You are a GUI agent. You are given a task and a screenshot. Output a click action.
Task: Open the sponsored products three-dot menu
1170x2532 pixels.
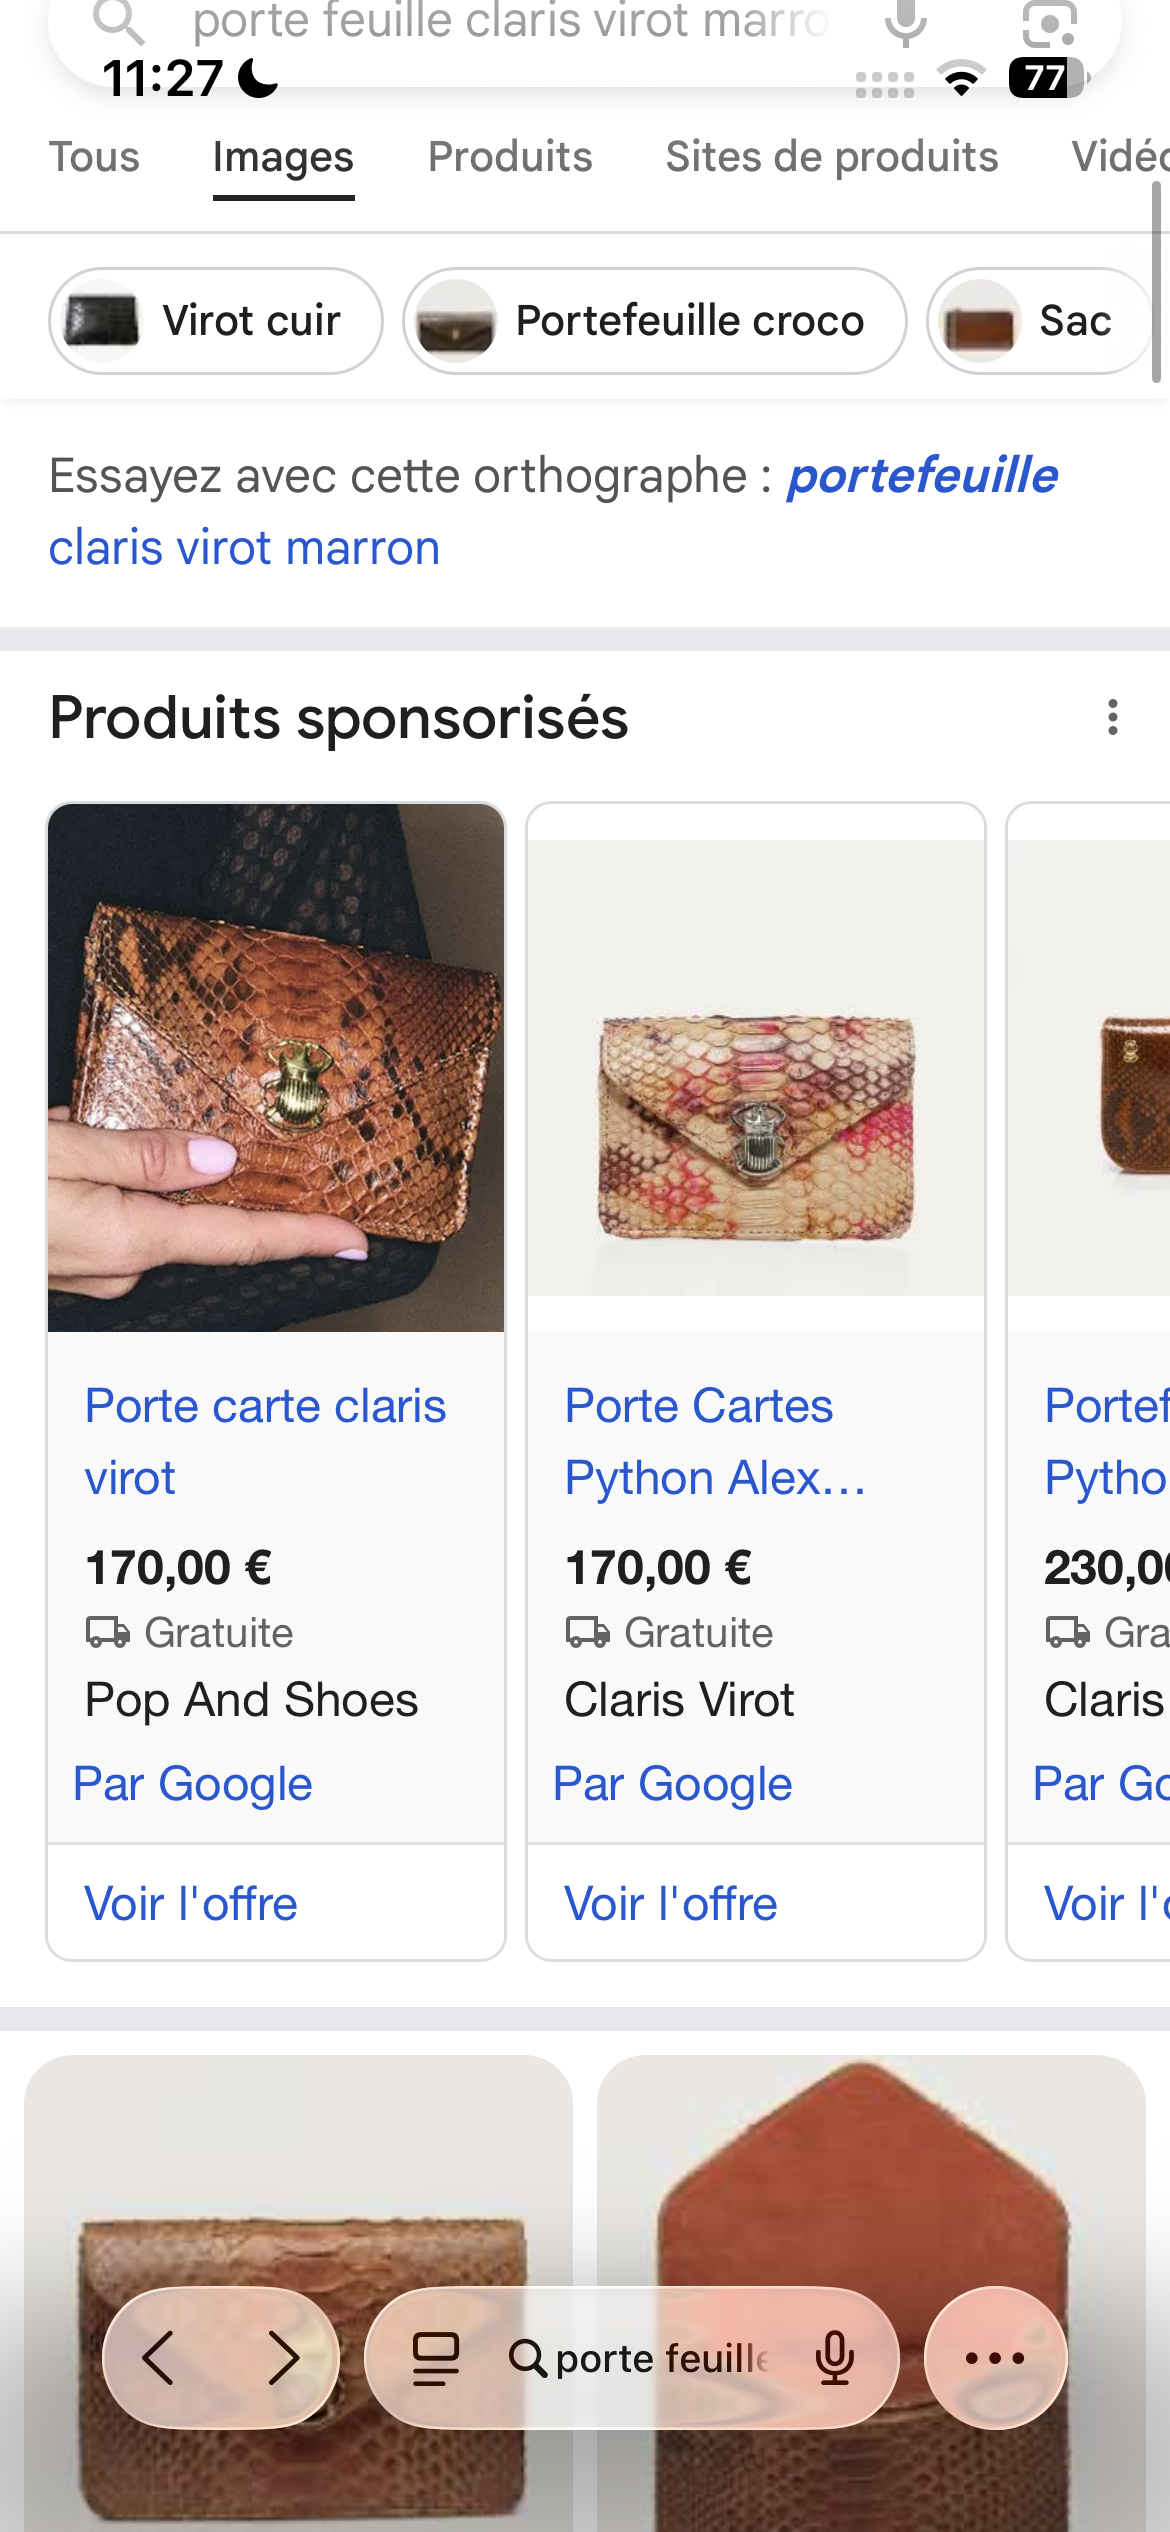tap(1112, 718)
